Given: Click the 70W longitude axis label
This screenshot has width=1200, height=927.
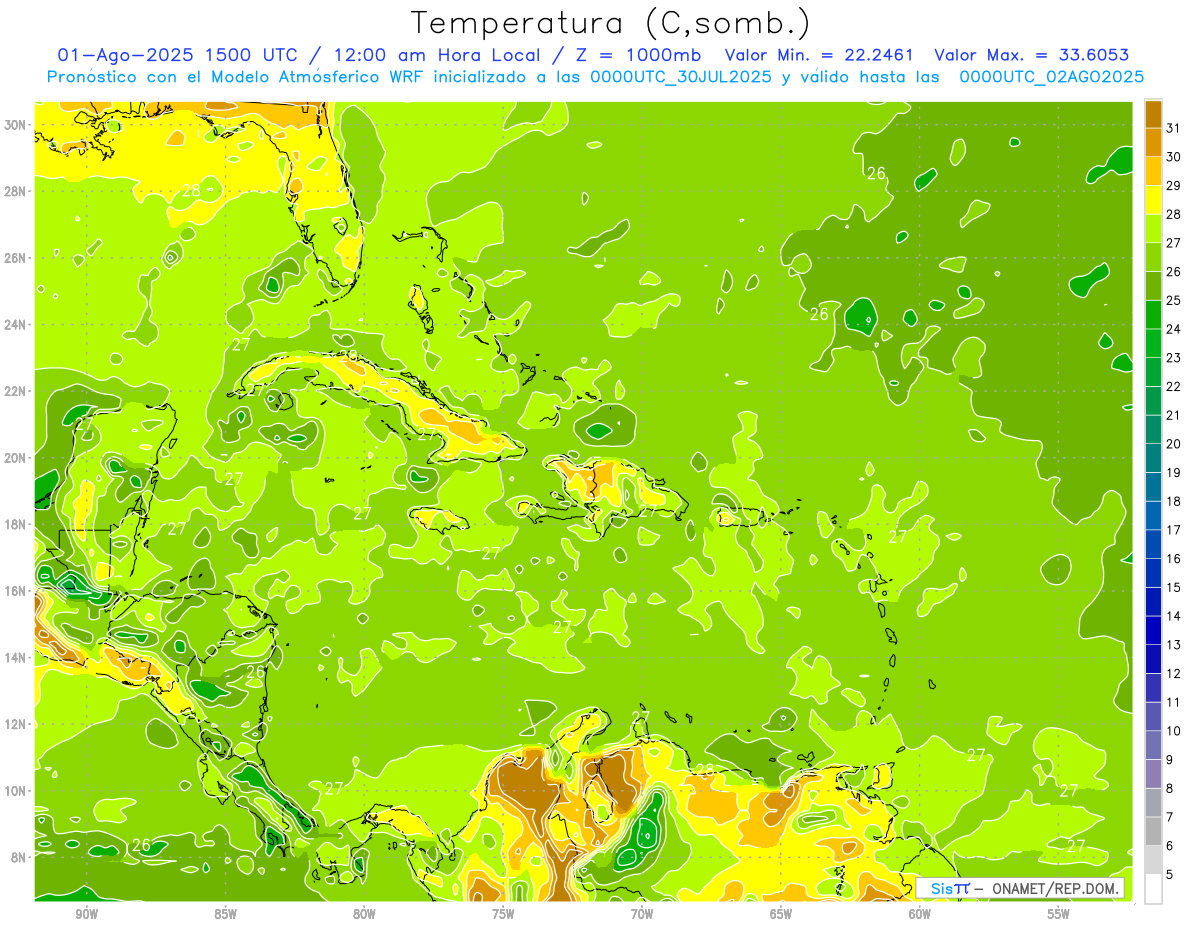Looking at the screenshot, I should (642, 914).
